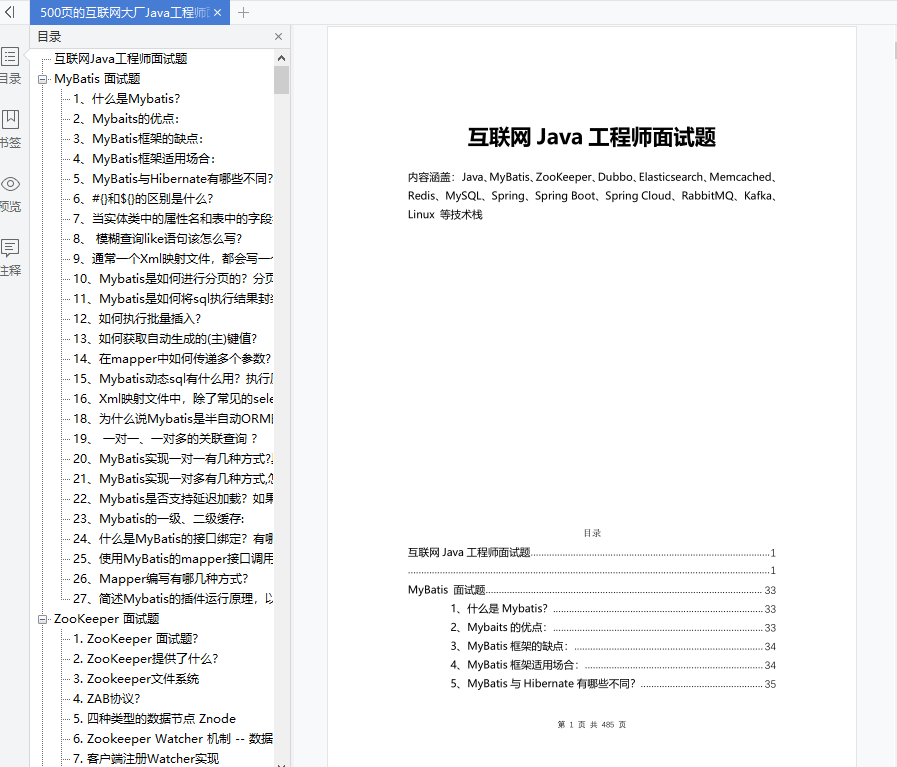897x767 pixels.
Task: Click page TOC link 1、什么是 Mybatis?
Action: (x=613, y=609)
